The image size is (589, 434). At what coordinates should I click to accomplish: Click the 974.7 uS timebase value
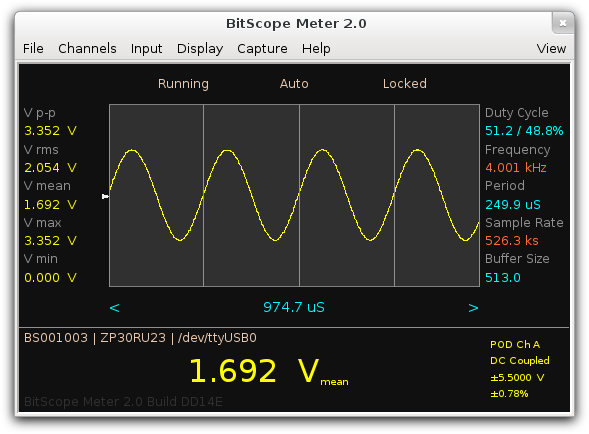(x=294, y=307)
